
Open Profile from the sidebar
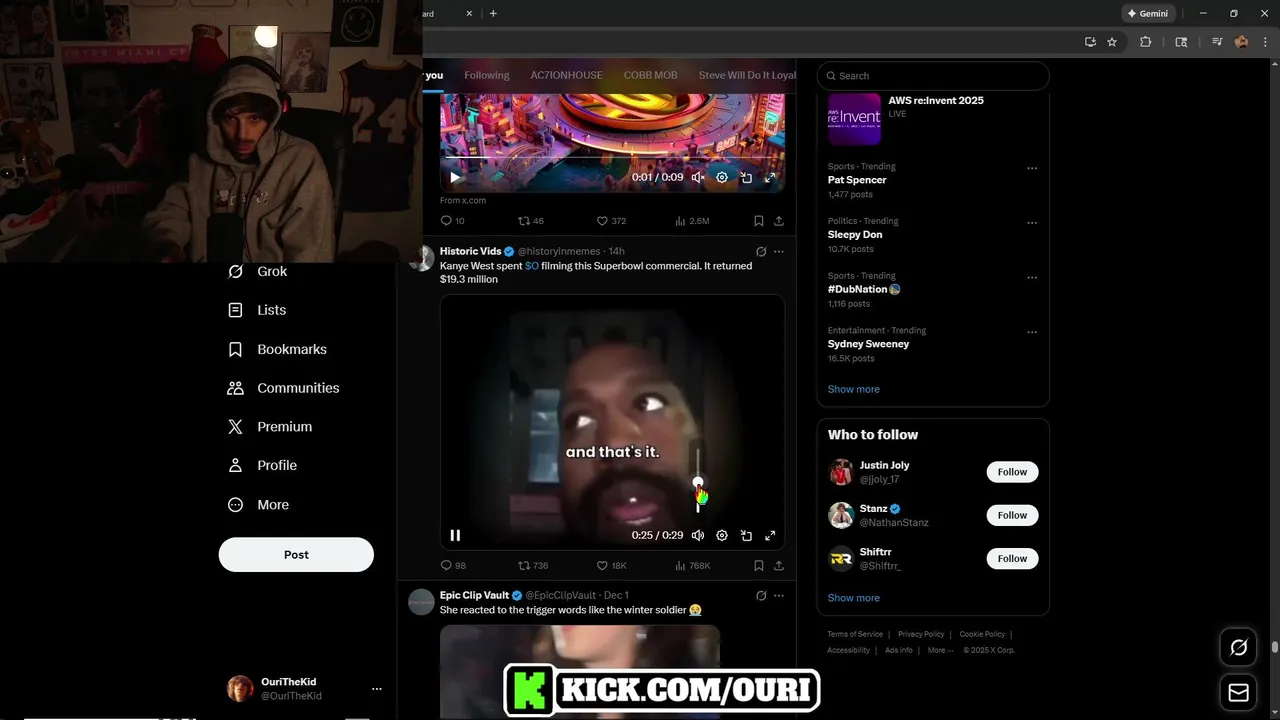(263, 465)
